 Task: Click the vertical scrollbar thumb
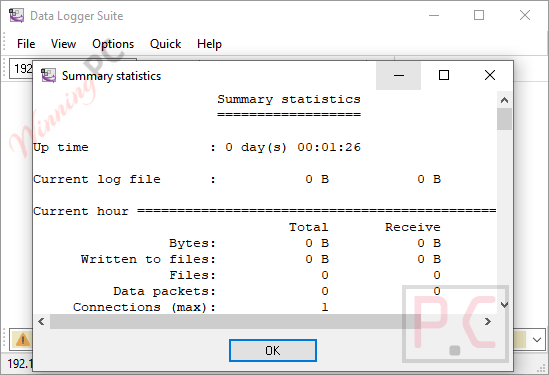pos(504,119)
